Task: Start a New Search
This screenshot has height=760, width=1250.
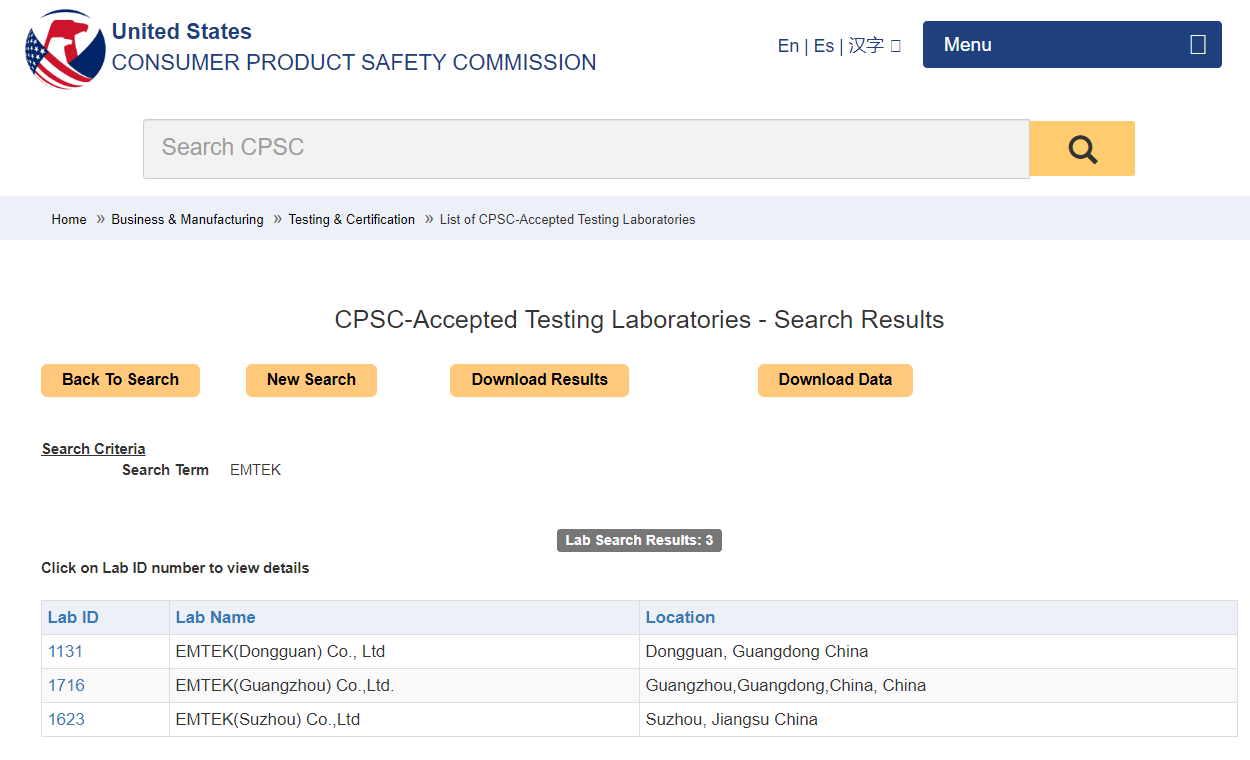Action: (x=311, y=380)
